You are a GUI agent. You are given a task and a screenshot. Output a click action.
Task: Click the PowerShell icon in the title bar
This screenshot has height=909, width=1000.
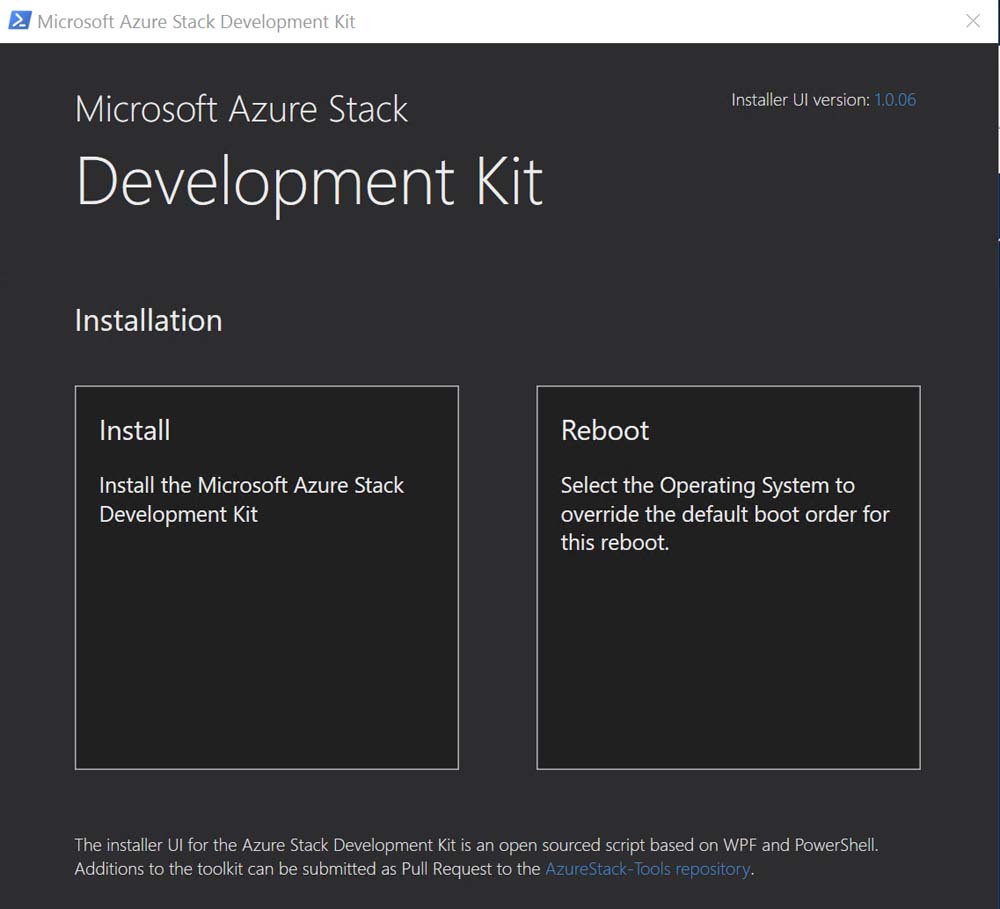[19, 21]
